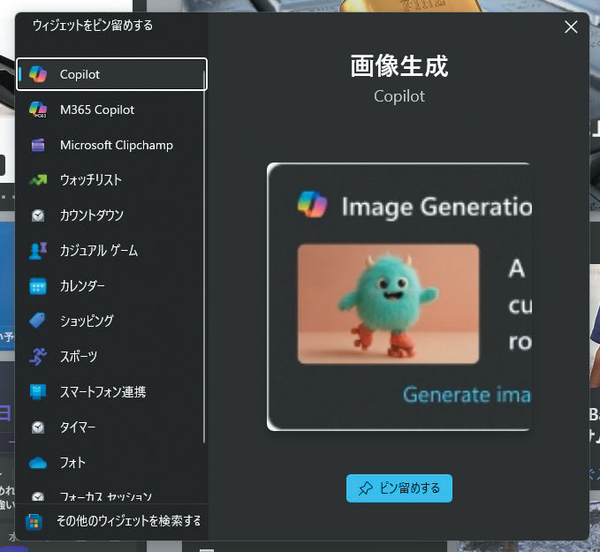
Task: Pick the ショッピング widget label
Action: click(x=87, y=321)
